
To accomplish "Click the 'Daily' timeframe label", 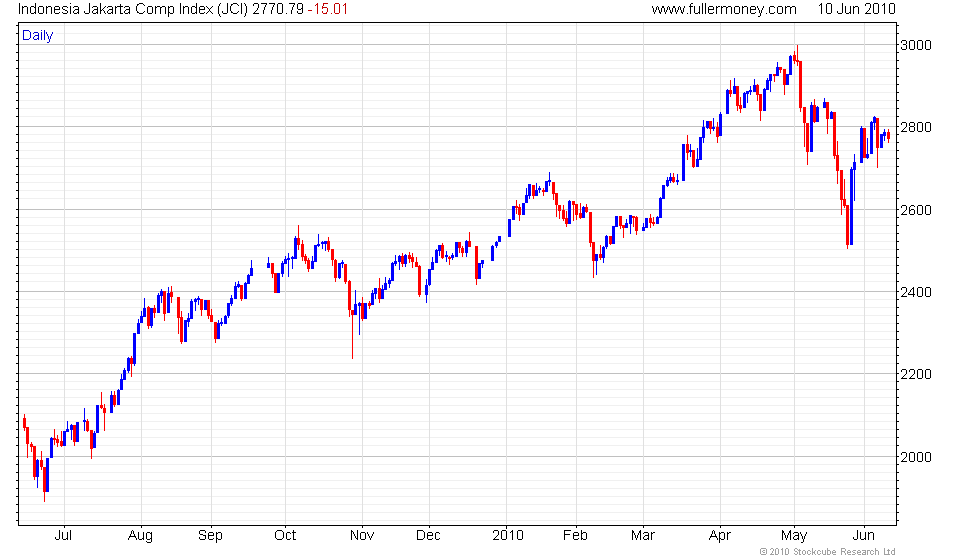I will point(38,36).
